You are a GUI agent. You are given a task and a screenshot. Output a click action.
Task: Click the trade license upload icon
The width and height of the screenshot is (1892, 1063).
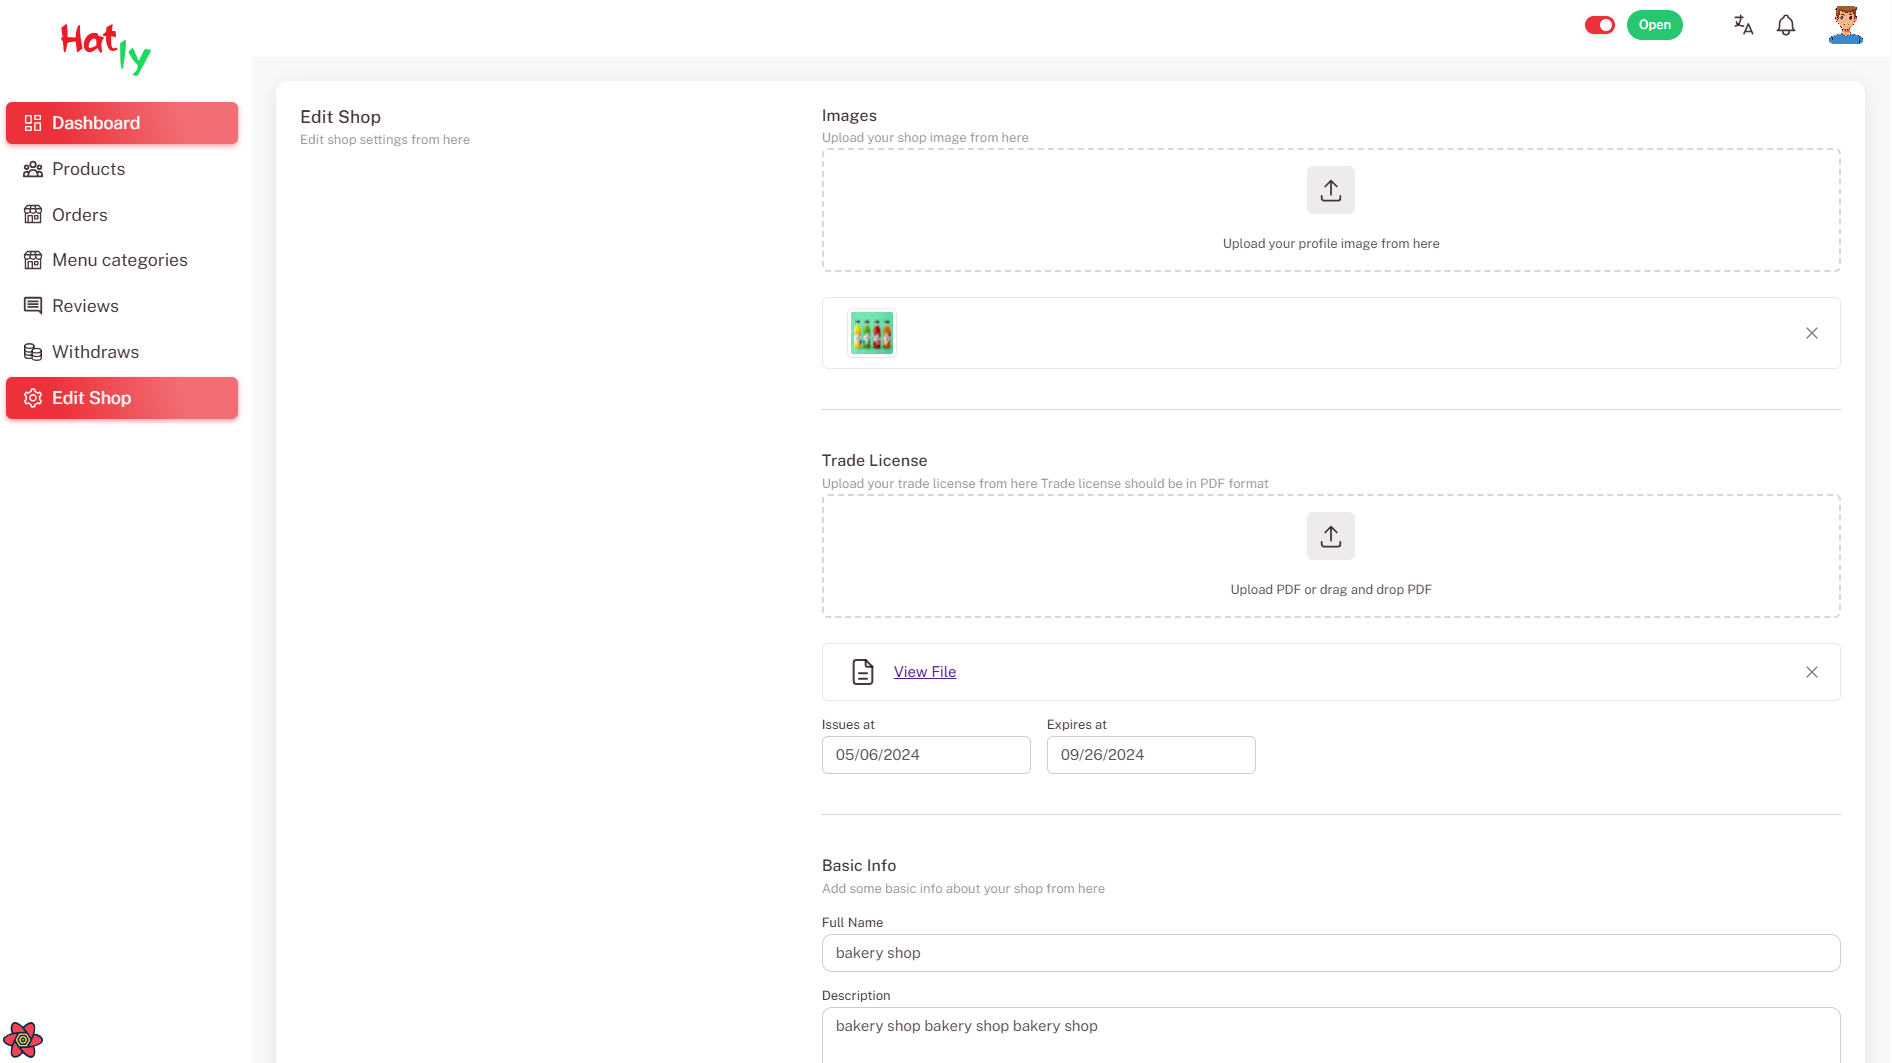1331,536
